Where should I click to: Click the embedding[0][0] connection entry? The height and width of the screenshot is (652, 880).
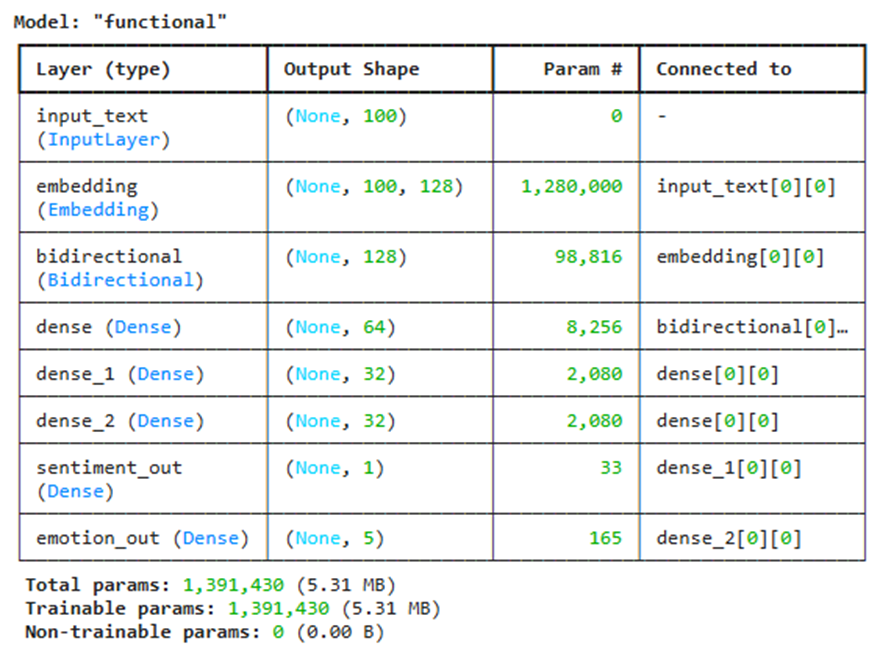pyautogui.click(x=740, y=257)
